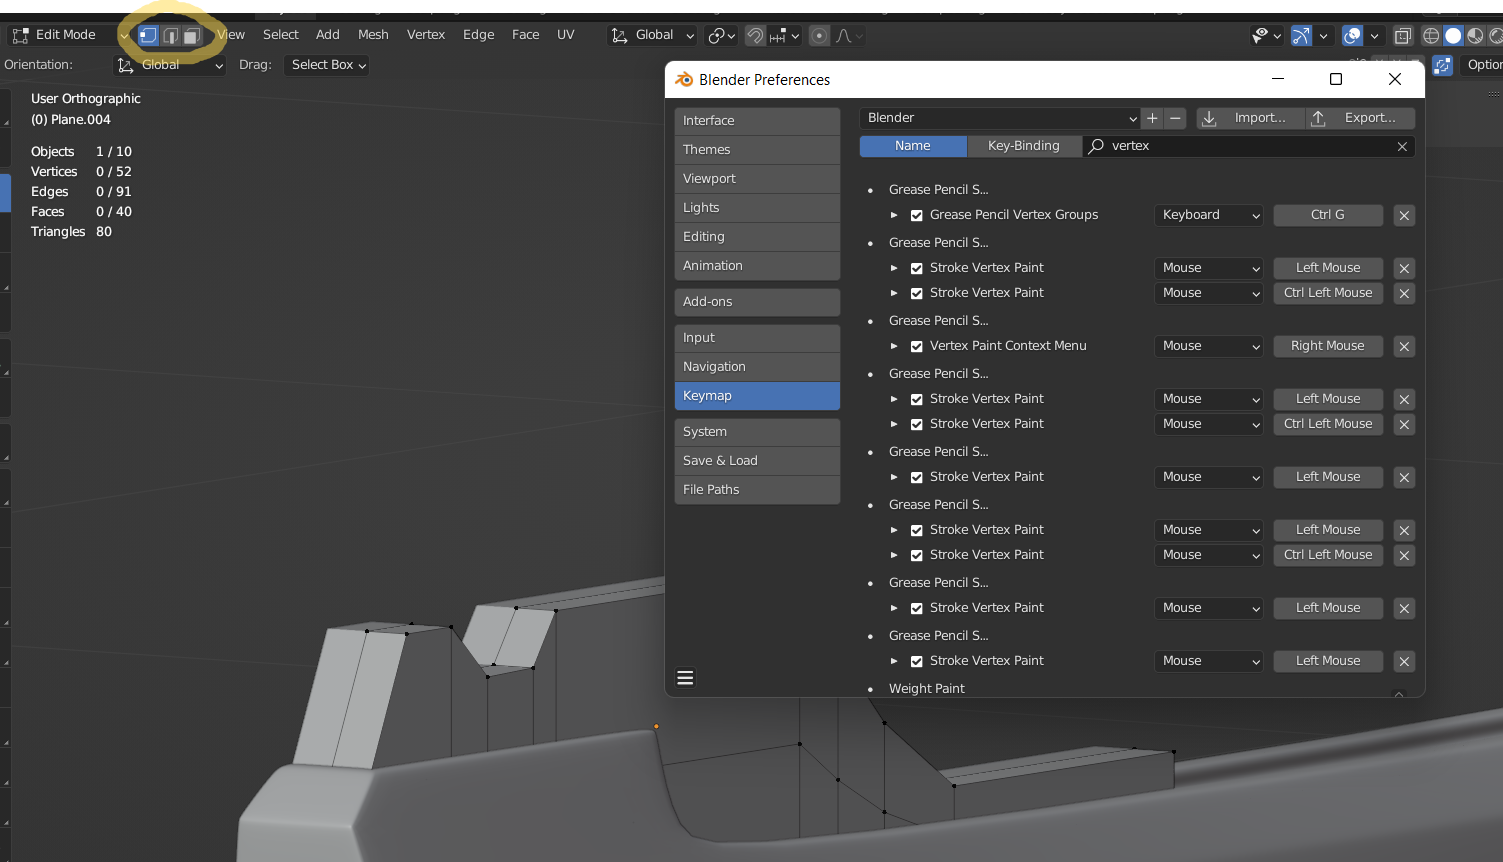This screenshot has height=862, width=1503.
Task: Disable Stroke Vertex Paint with Left Mouse above Weight Paint
Action: coord(916,661)
